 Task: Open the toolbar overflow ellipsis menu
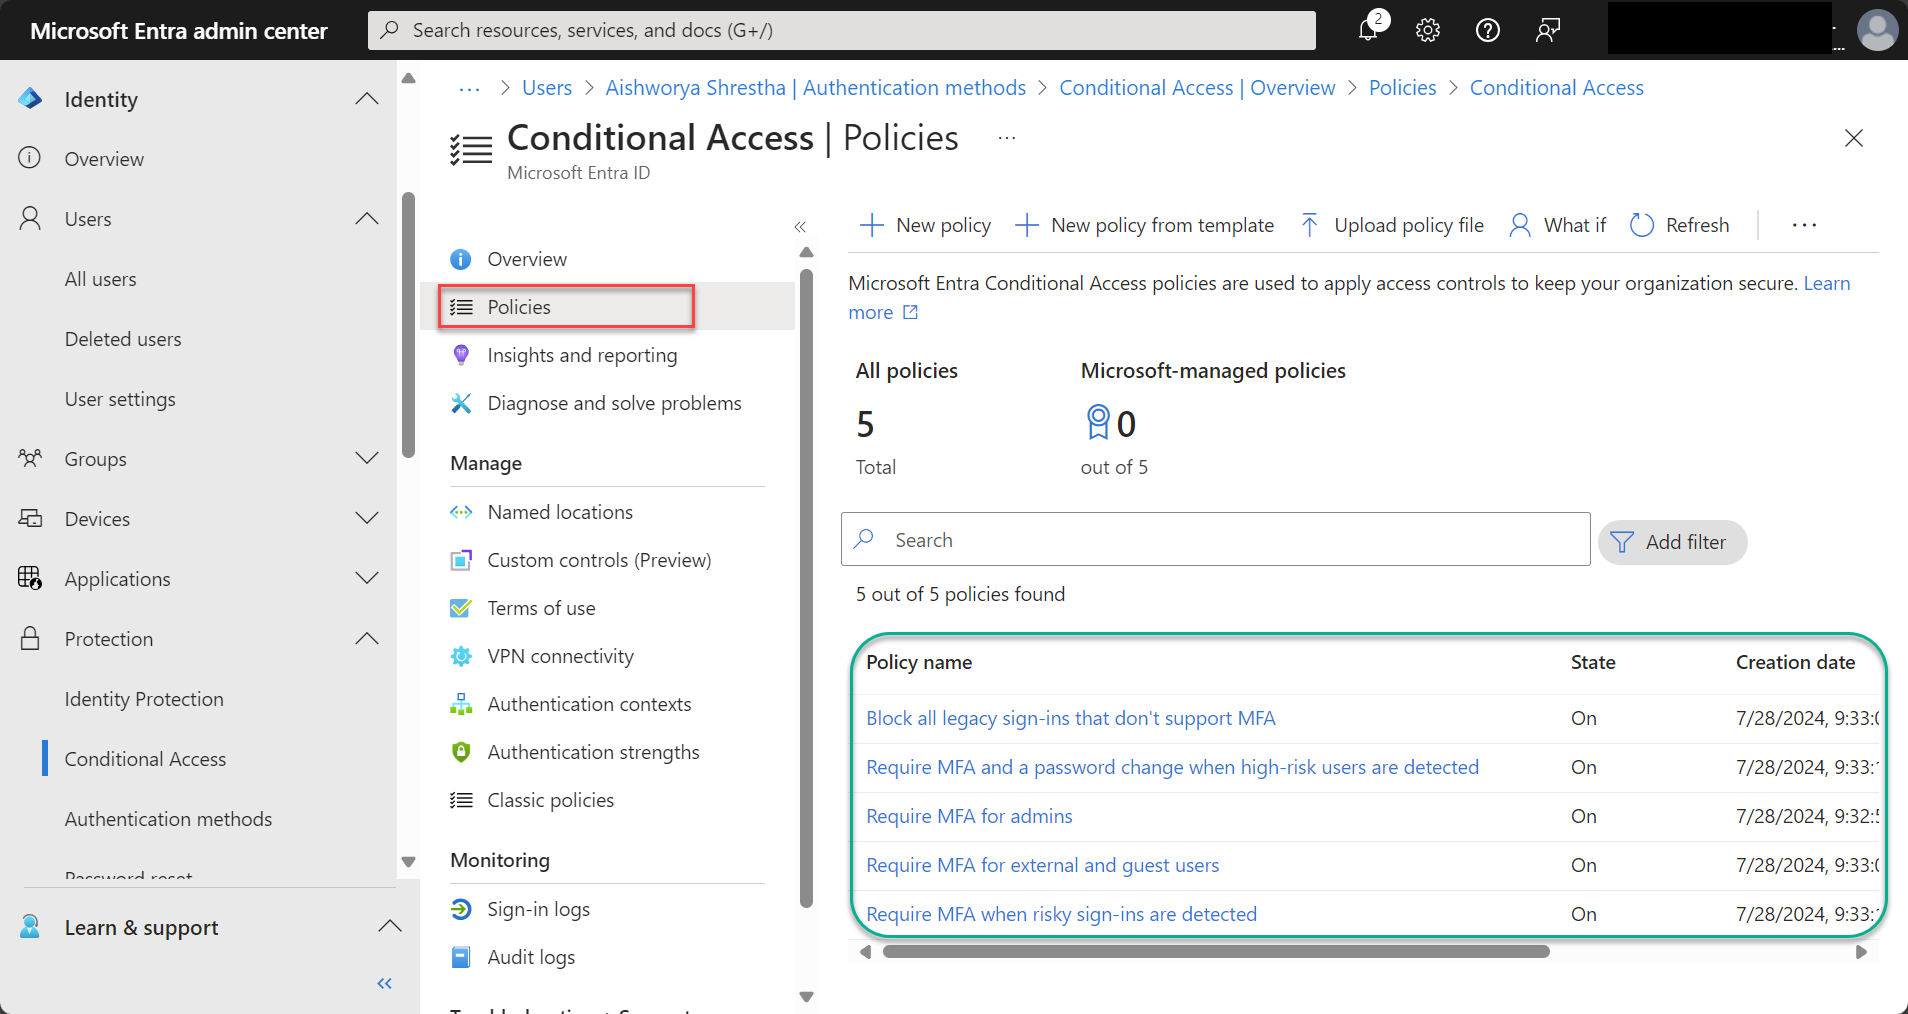coord(1804,225)
